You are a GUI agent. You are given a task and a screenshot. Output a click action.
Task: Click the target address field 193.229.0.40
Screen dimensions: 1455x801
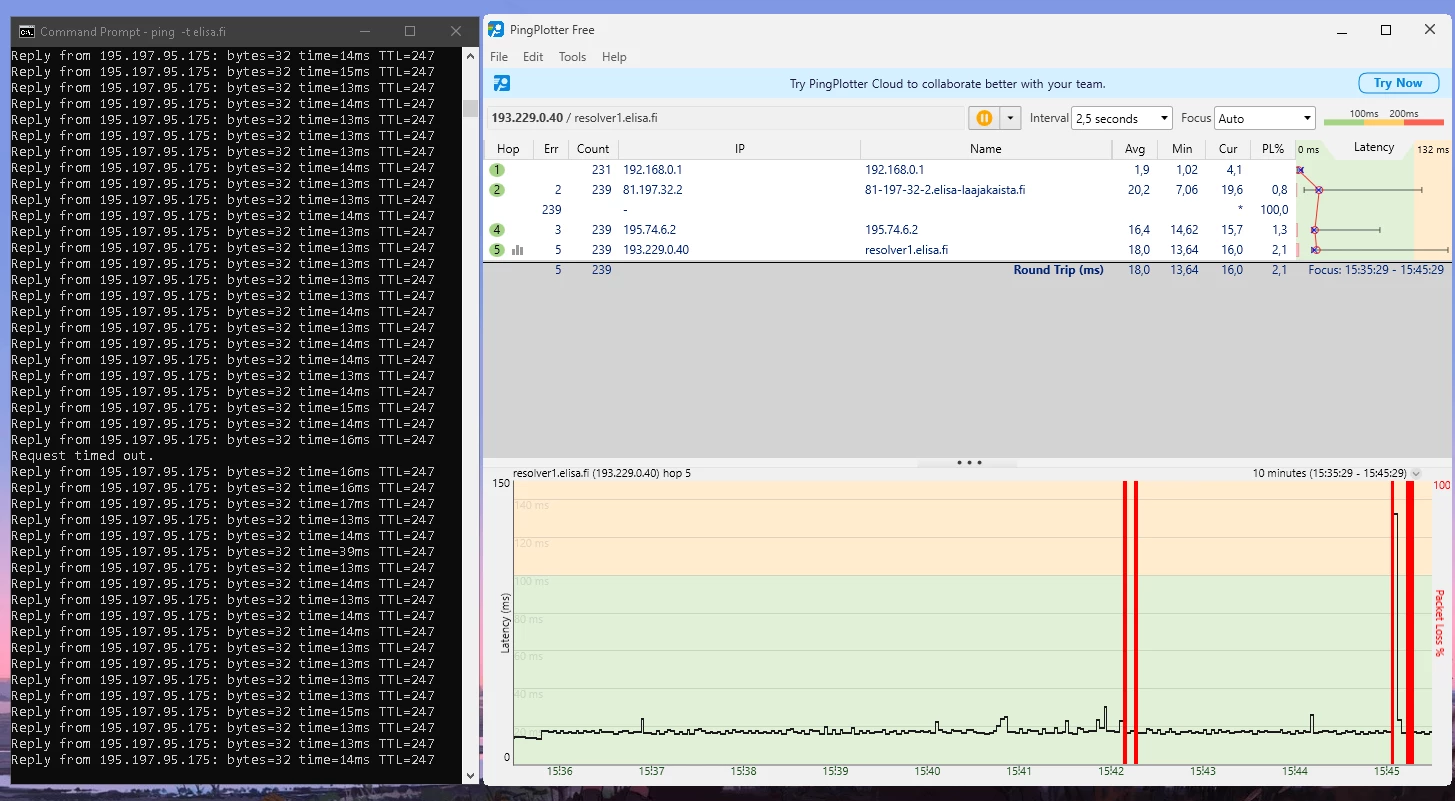(x=725, y=118)
